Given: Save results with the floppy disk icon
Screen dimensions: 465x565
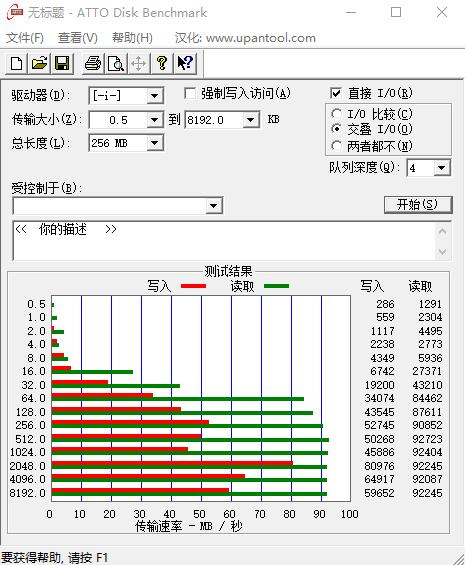Looking at the screenshot, I should pos(62,63).
